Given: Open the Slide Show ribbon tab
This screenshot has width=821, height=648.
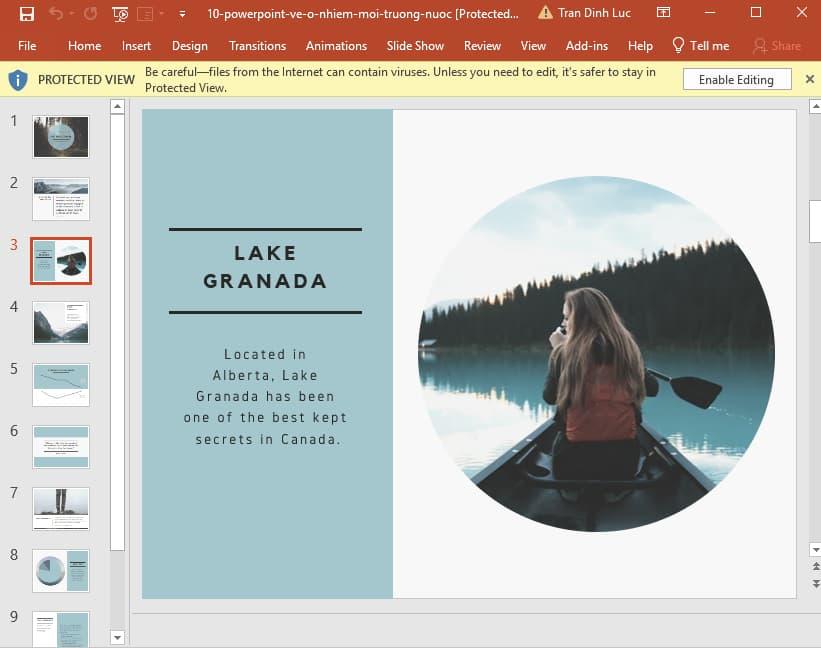Looking at the screenshot, I should point(415,45).
